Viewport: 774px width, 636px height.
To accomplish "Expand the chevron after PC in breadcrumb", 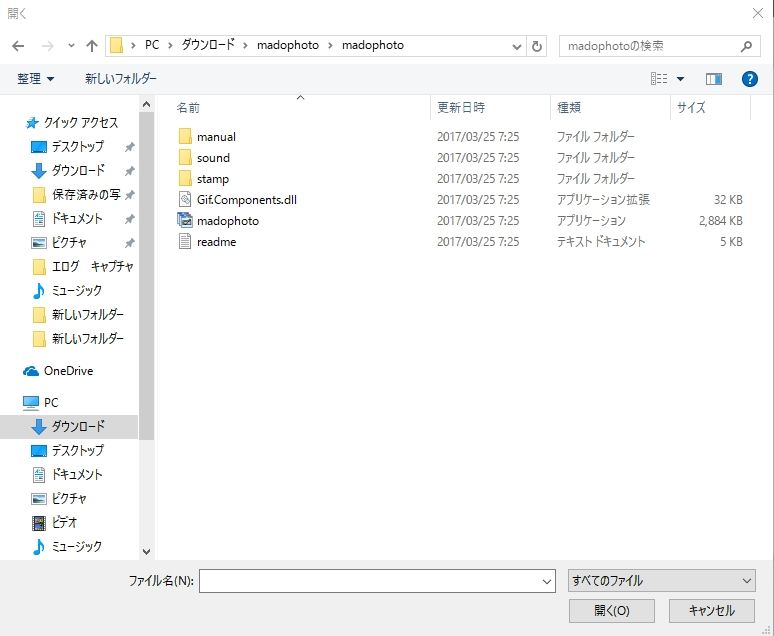I will [170, 46].
